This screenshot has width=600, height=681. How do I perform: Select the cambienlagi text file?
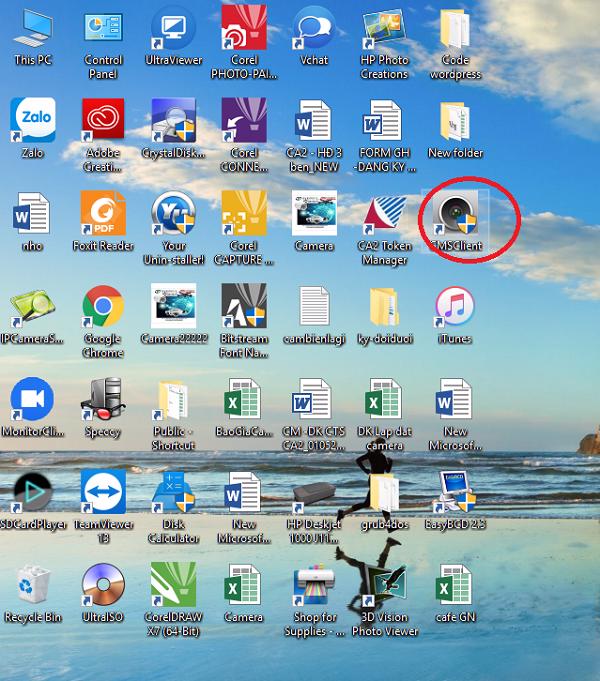(314, 306)
